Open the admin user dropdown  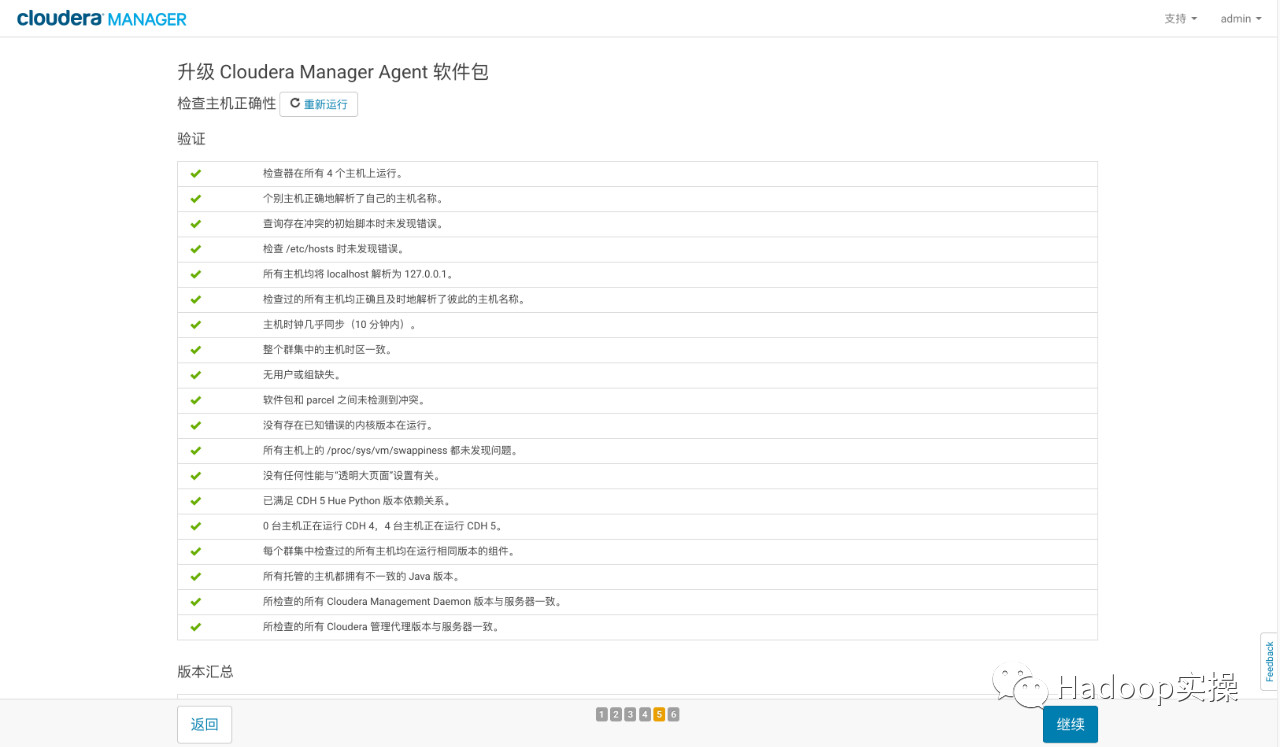(x=1241, y=19)
